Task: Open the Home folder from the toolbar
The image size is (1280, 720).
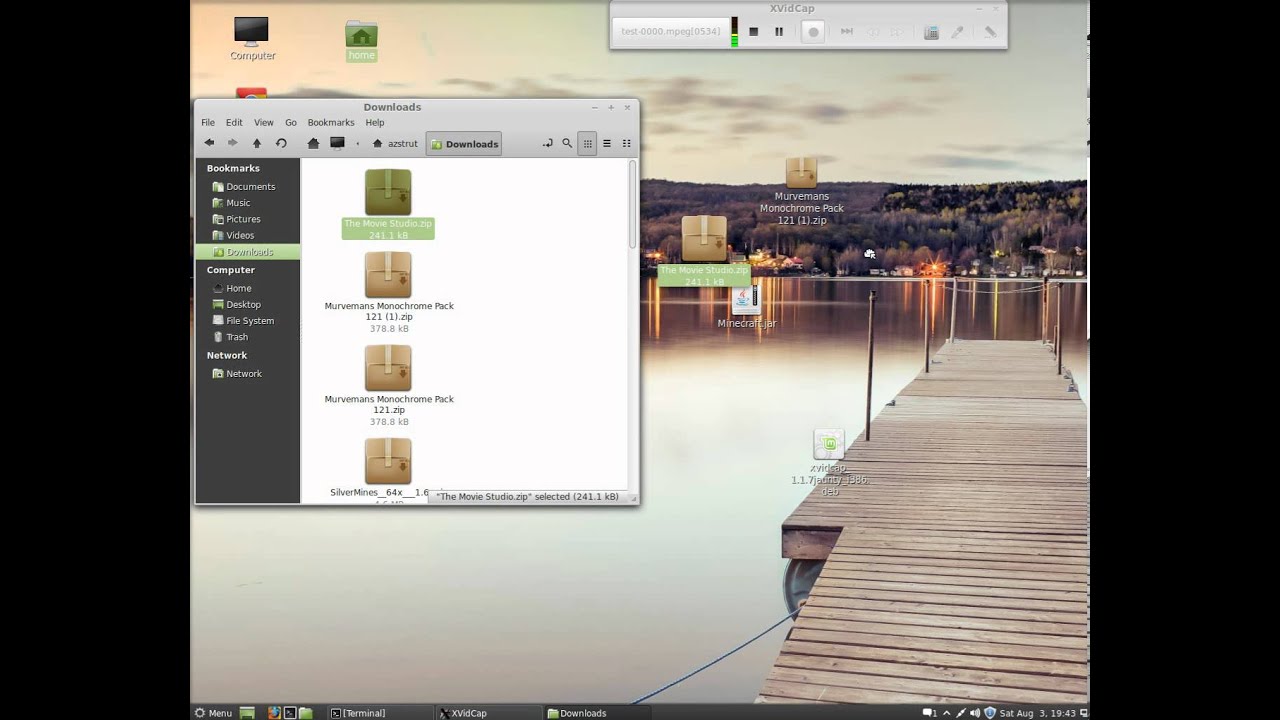Action: pos(313,143)
